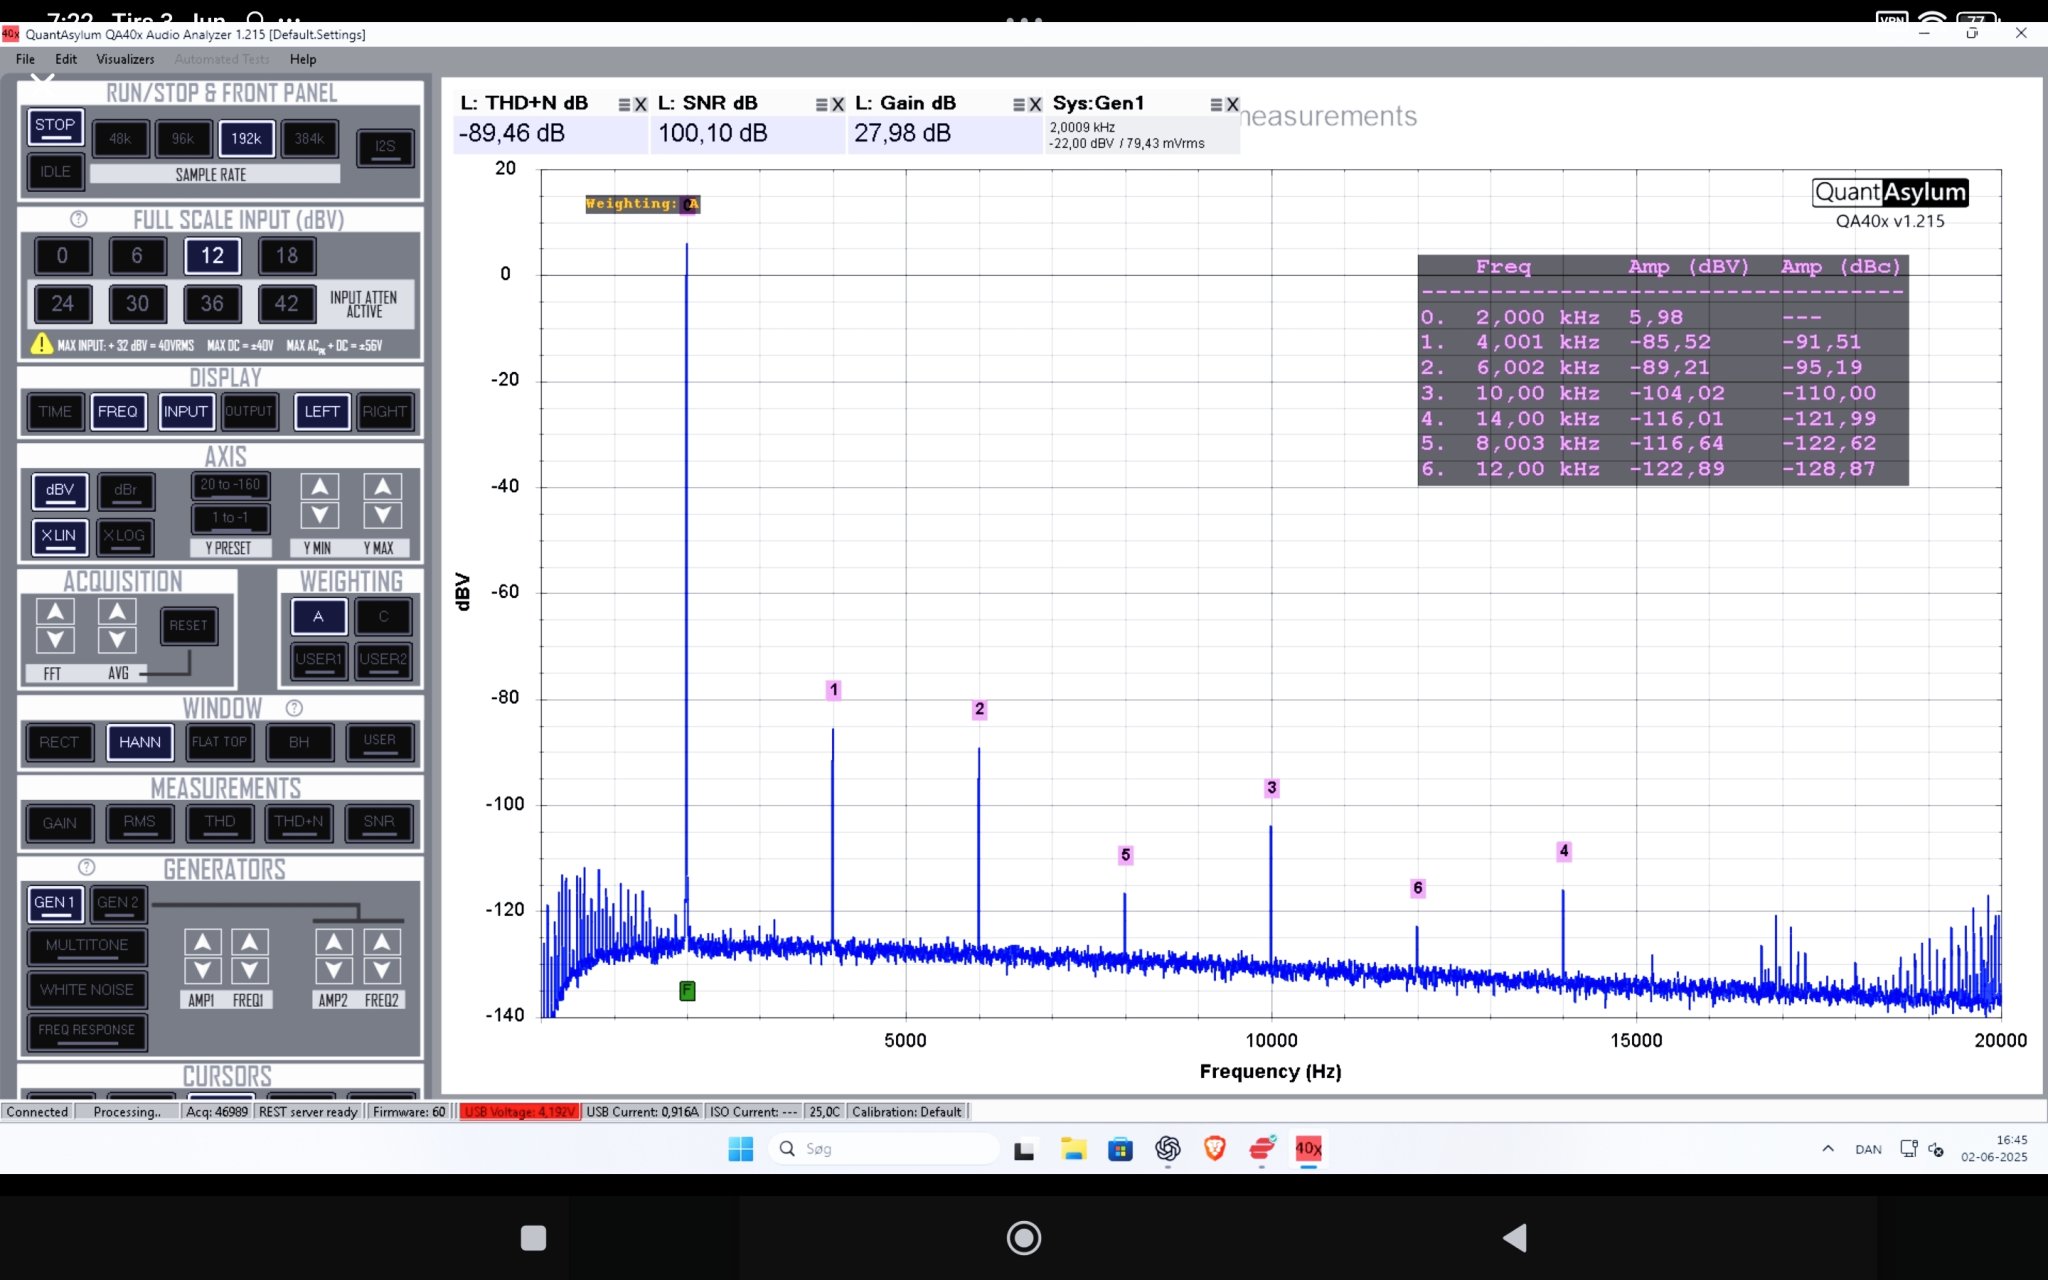Enable the MULTITONE generator
The image size is (2048, 1280).
point(87,946)
